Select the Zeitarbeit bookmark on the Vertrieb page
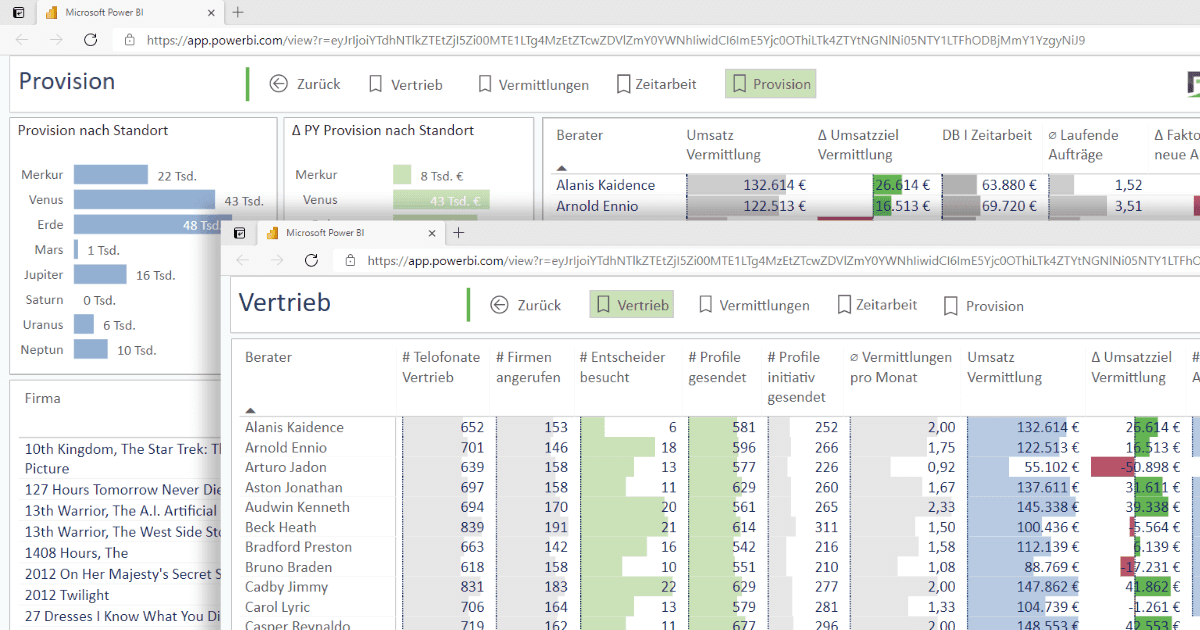This screenshot has height=630, width=1200. (876, 305)
